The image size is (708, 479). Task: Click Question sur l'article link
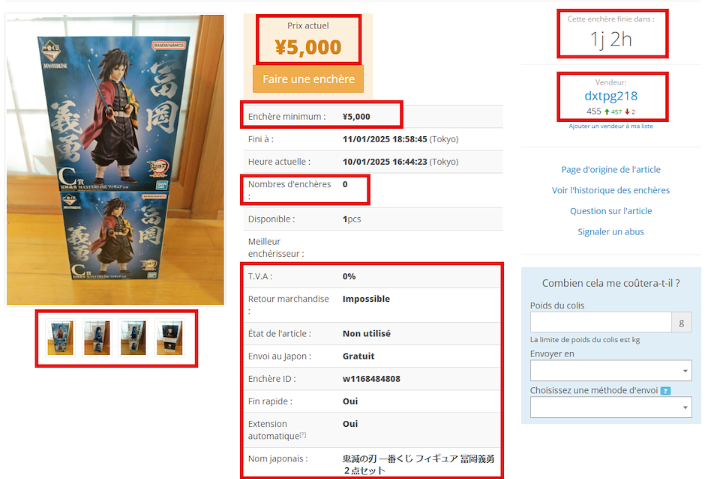611,211
